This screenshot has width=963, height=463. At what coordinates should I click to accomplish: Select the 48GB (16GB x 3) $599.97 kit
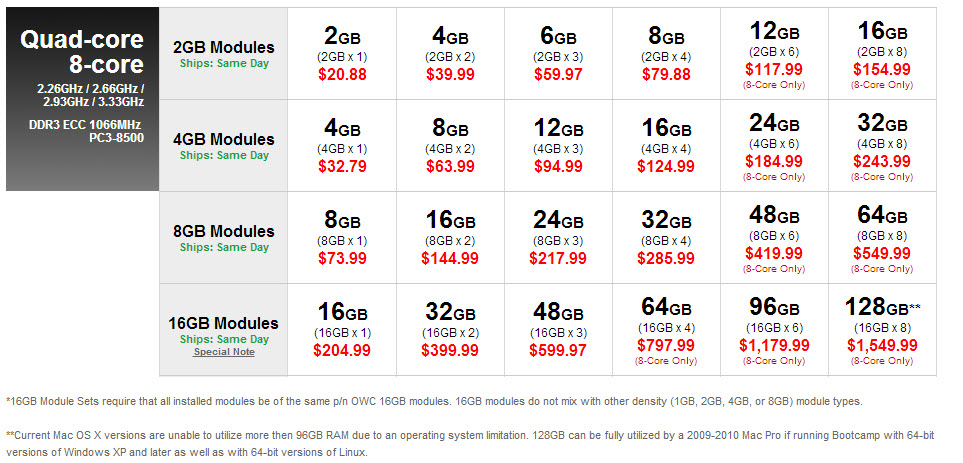(558, 330)
